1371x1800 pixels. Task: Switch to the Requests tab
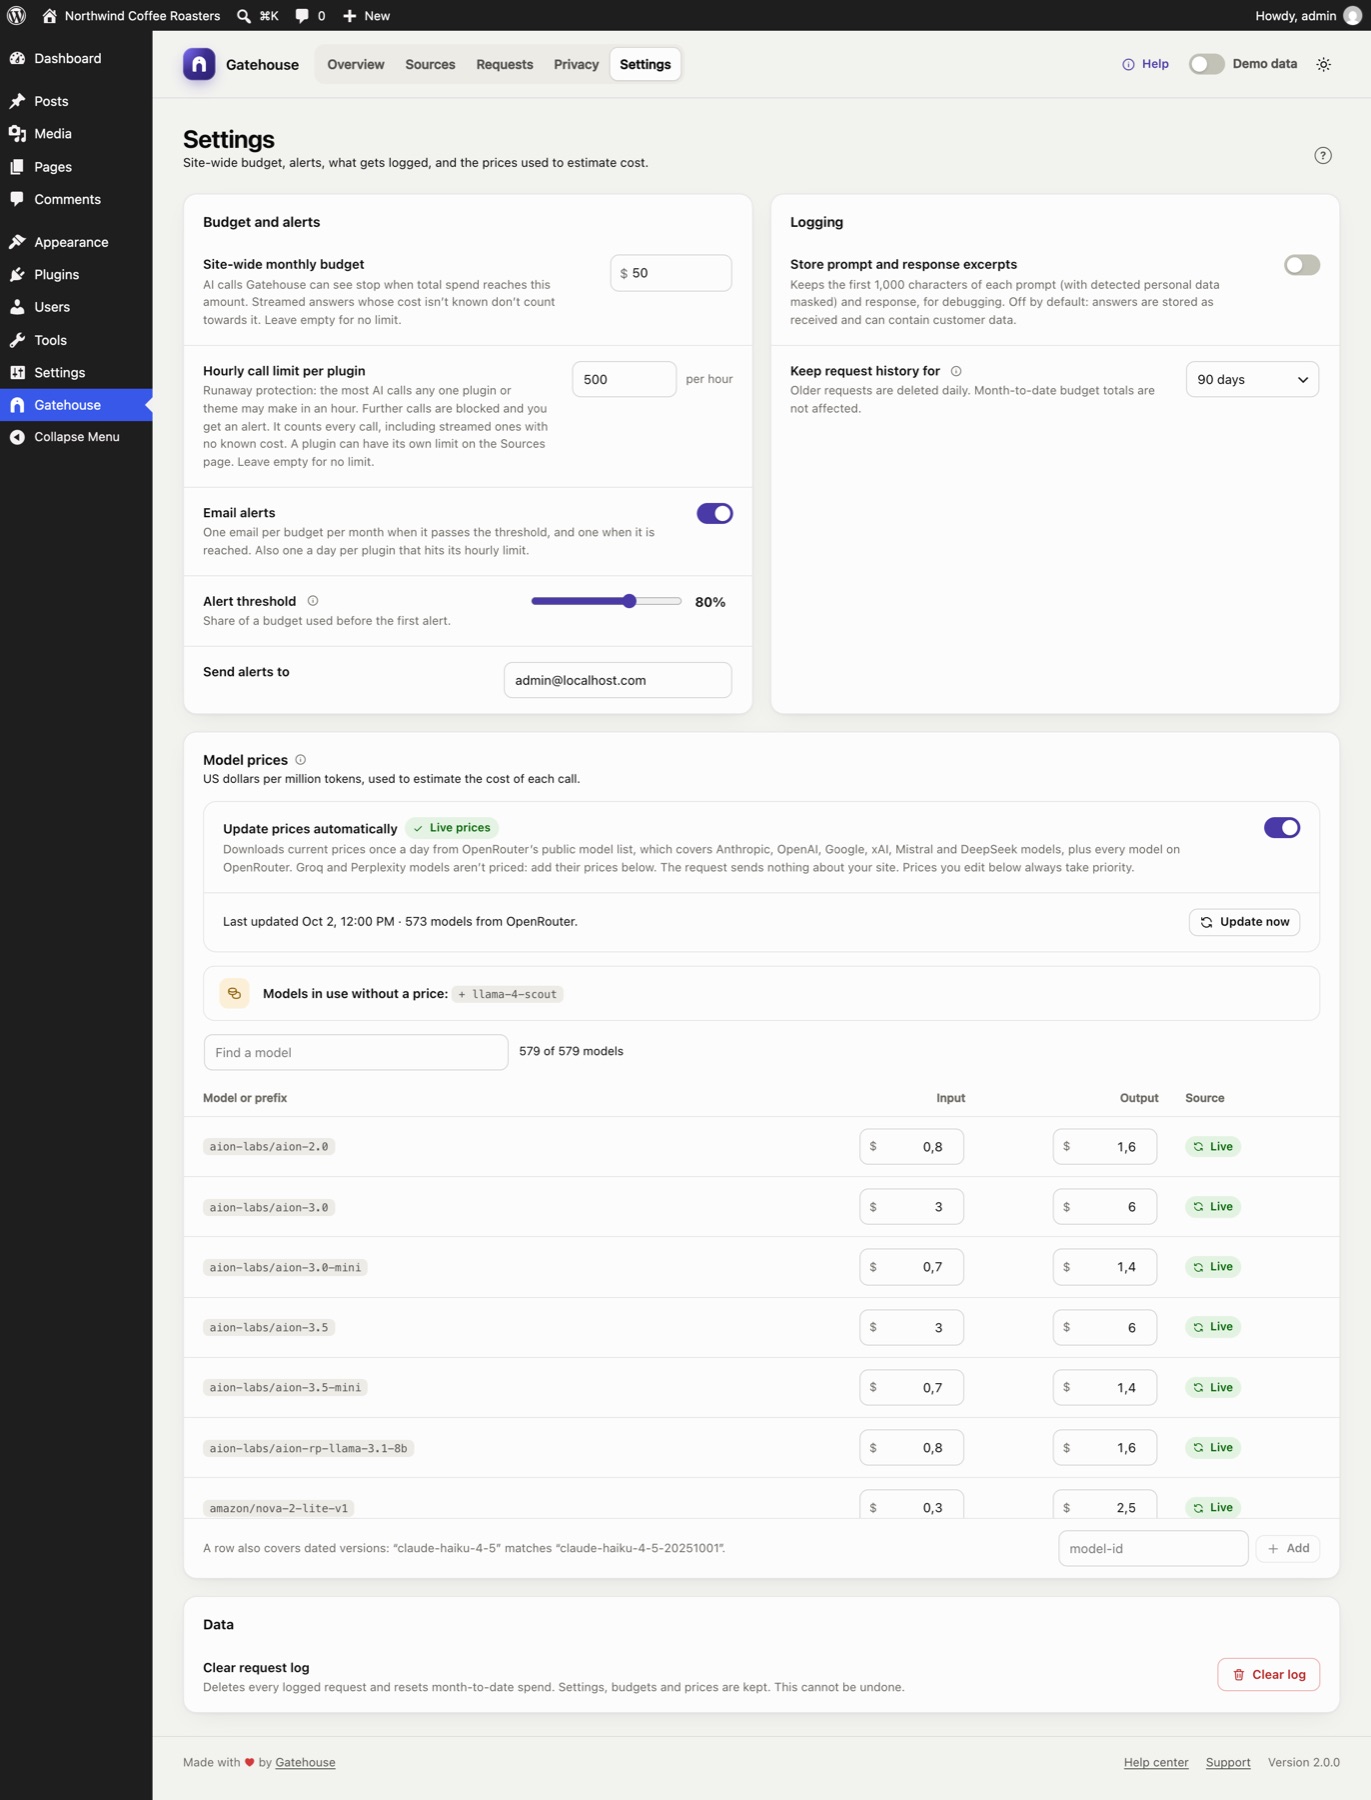coord(504,64)
